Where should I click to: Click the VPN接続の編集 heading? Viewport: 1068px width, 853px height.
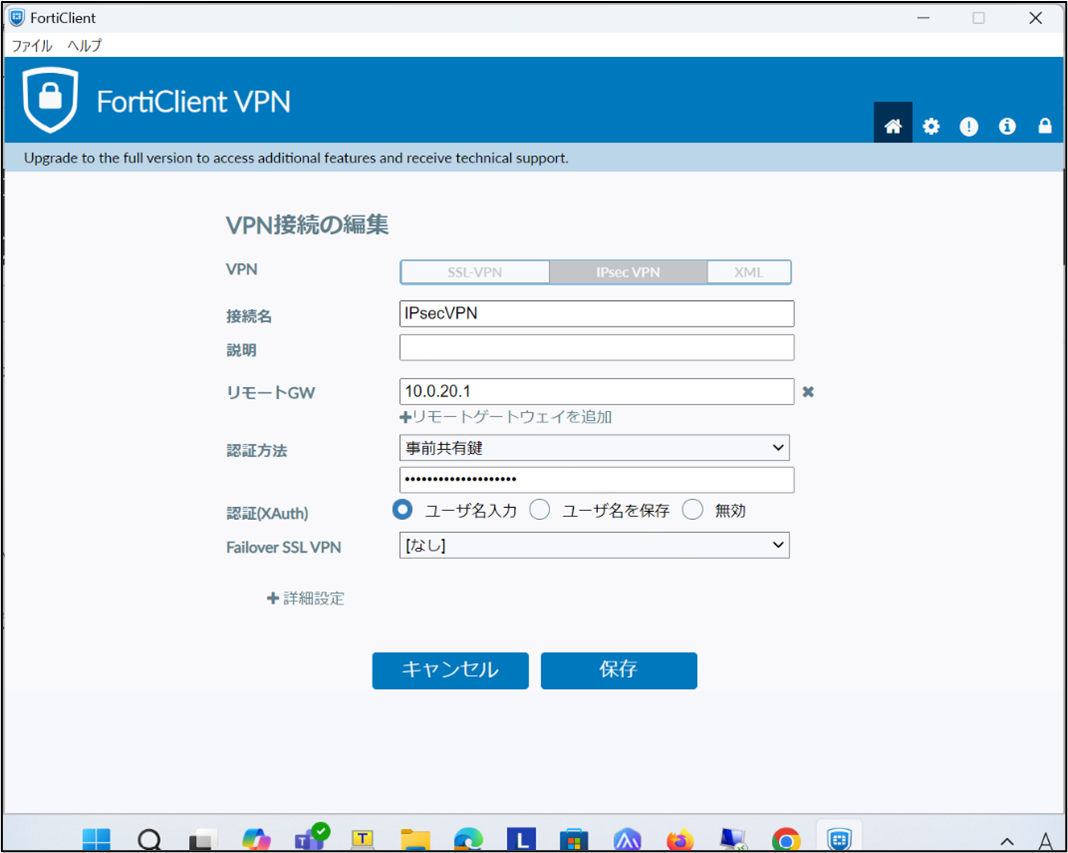point(307,224)
